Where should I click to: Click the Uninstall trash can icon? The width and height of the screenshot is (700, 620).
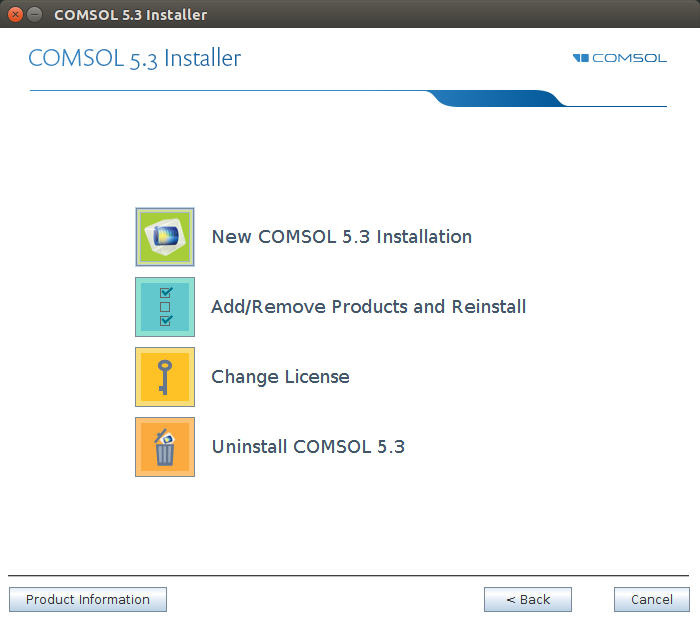[165, 447]
